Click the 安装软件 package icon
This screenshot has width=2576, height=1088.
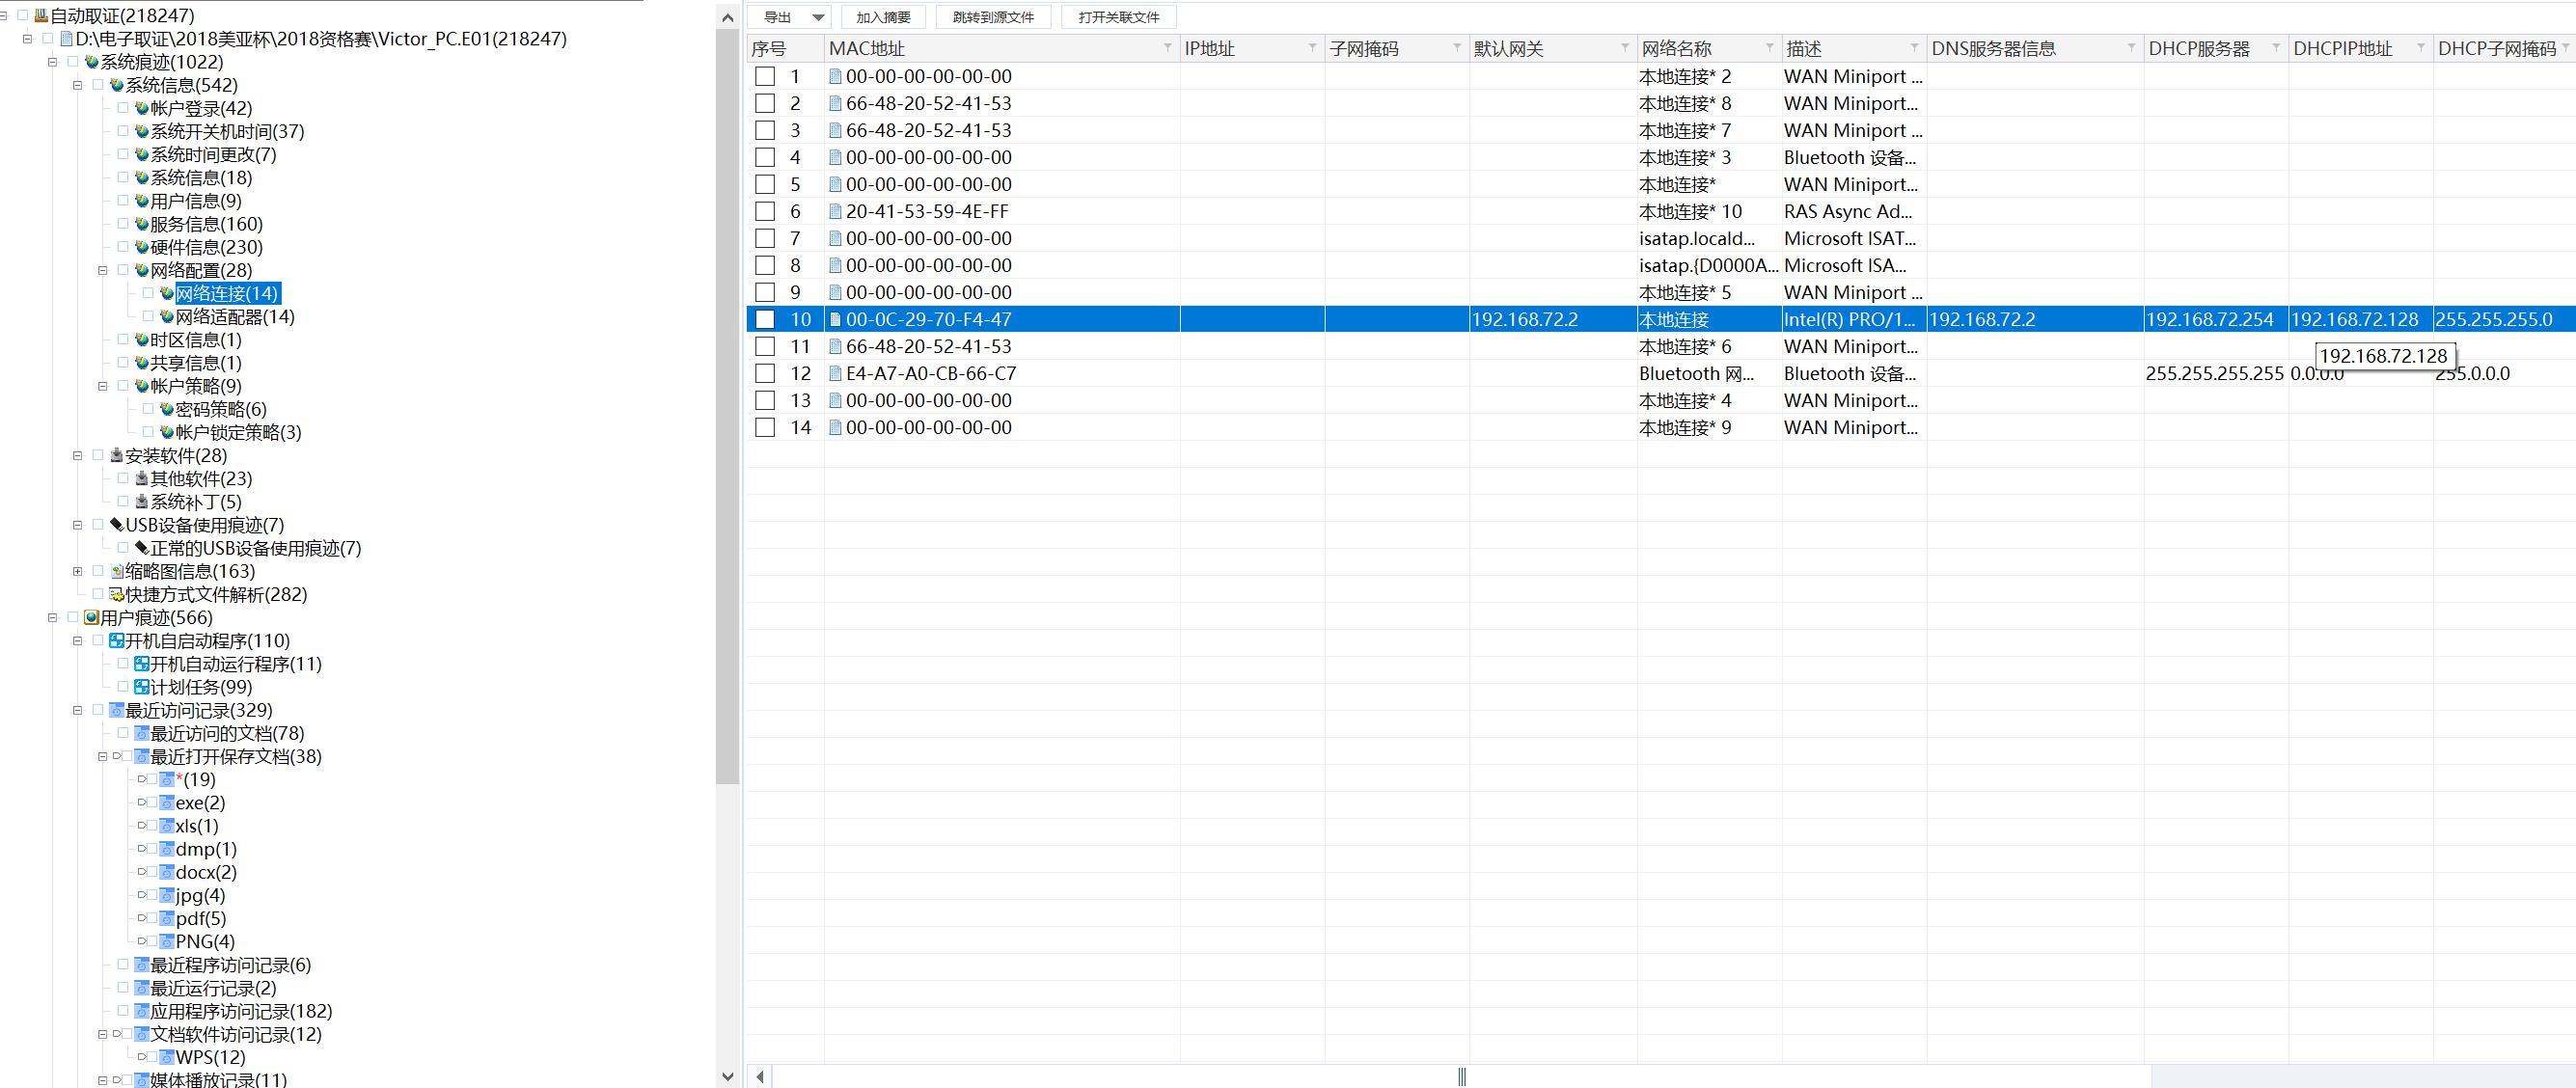116,456
